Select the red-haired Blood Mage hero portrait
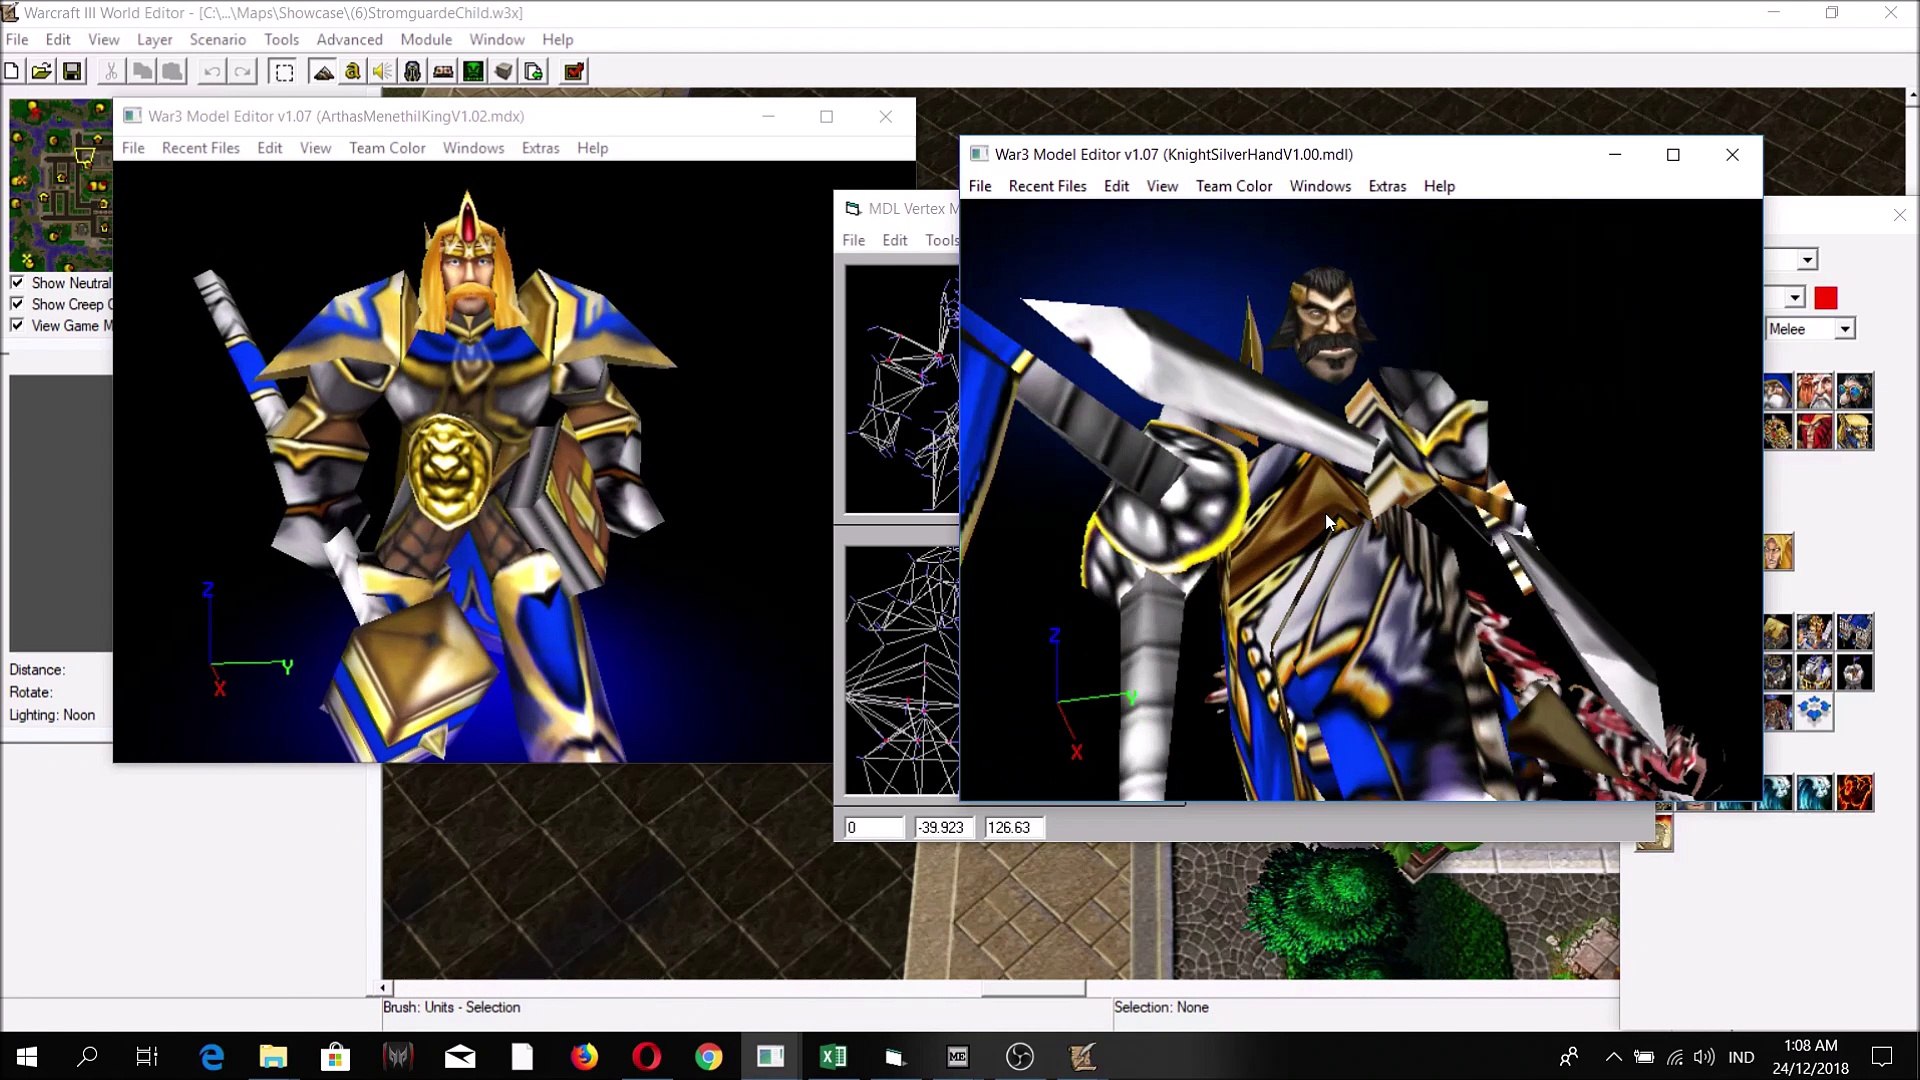This screenshot has height=1080, width=1920. 1816,432
